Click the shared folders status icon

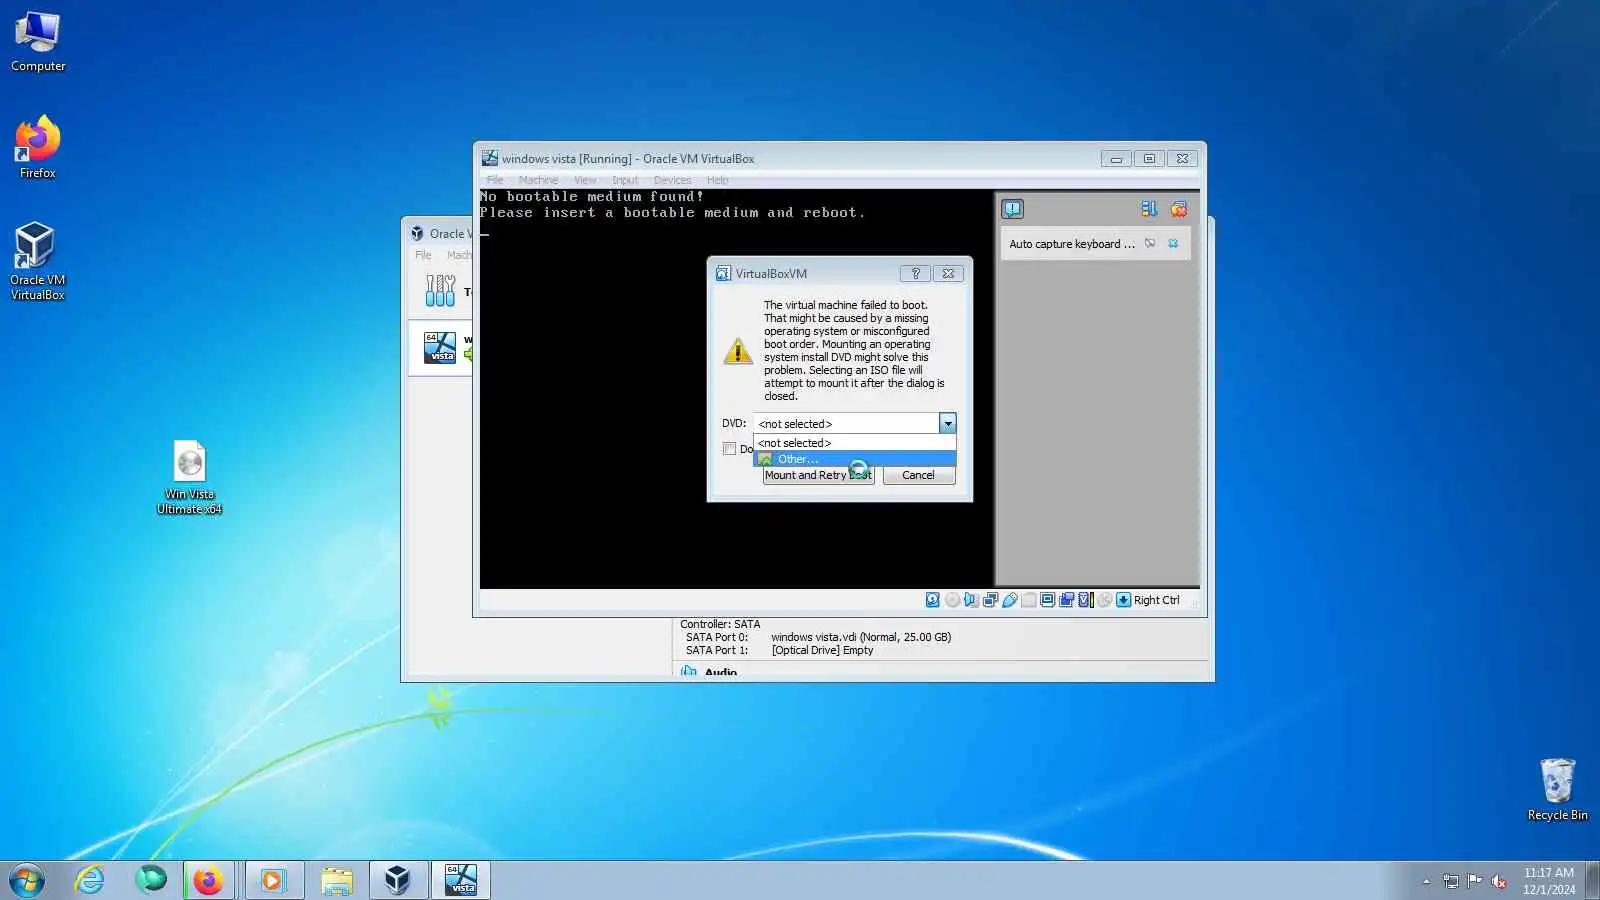tap(1028, 600)
